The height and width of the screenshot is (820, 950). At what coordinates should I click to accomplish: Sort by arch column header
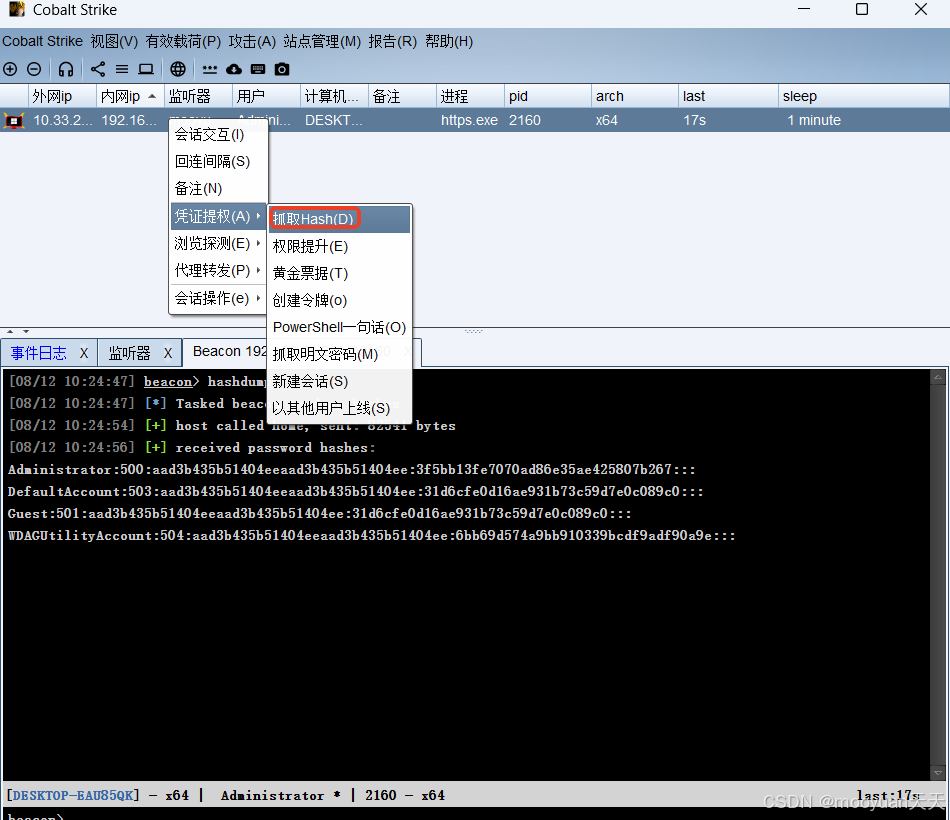coord(634,96)
